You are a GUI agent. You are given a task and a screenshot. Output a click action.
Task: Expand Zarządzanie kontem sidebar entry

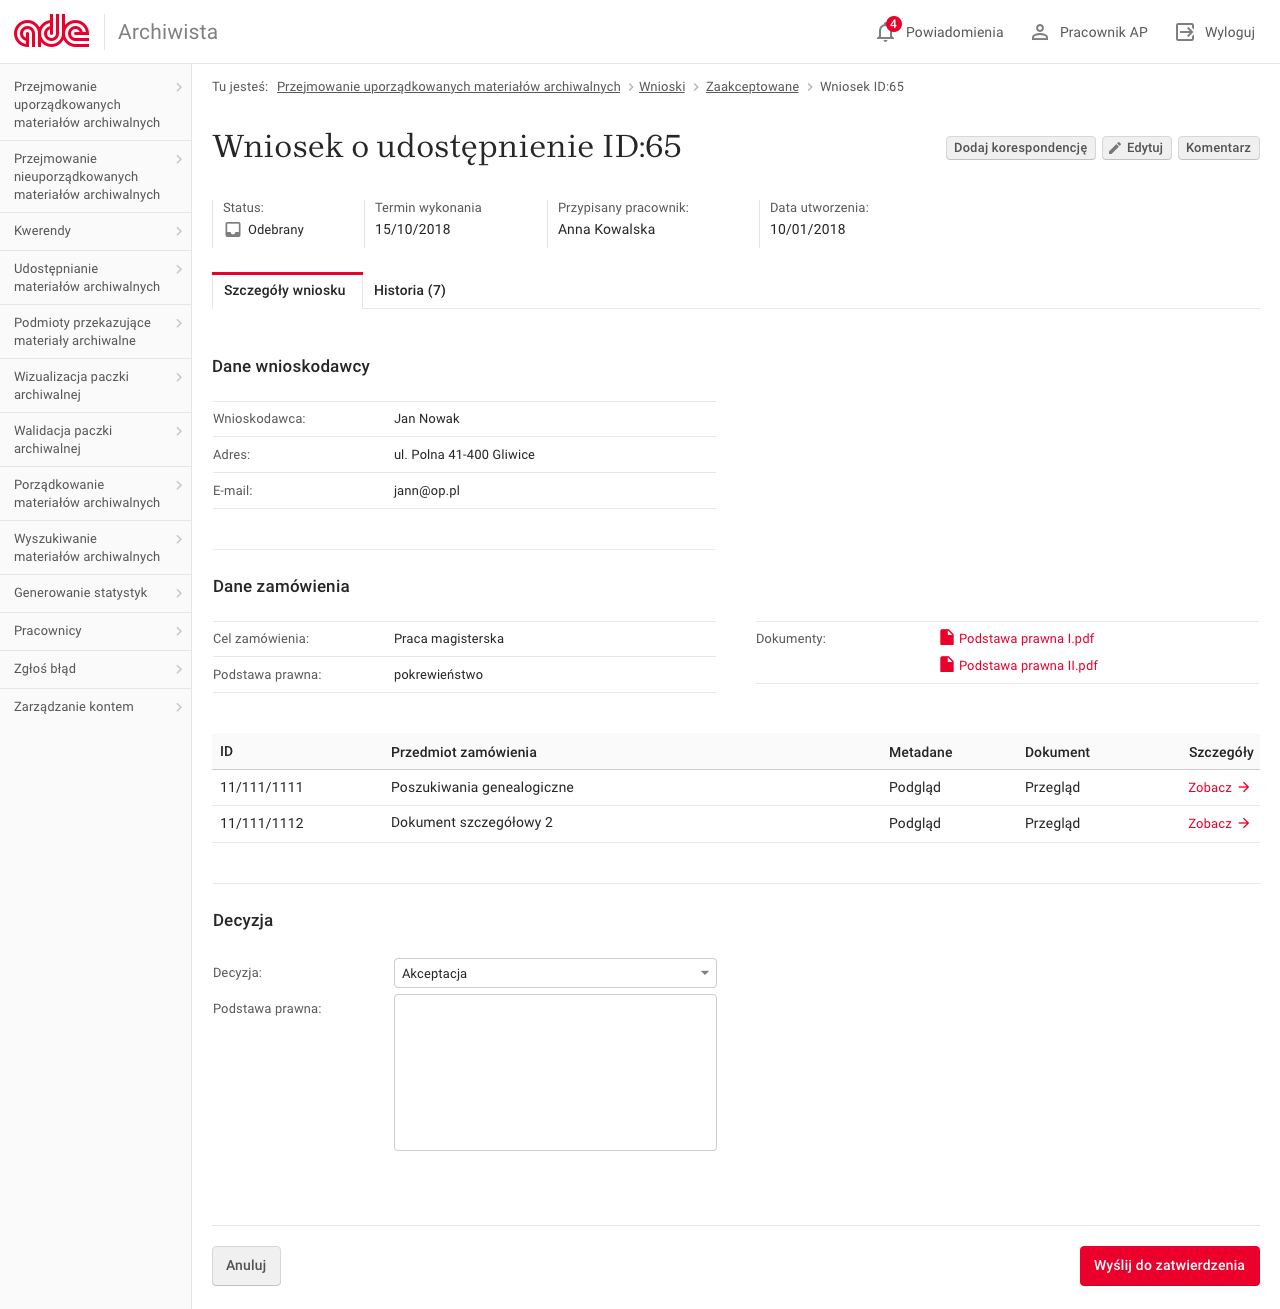pyautogui.click(x=95, y=707)
